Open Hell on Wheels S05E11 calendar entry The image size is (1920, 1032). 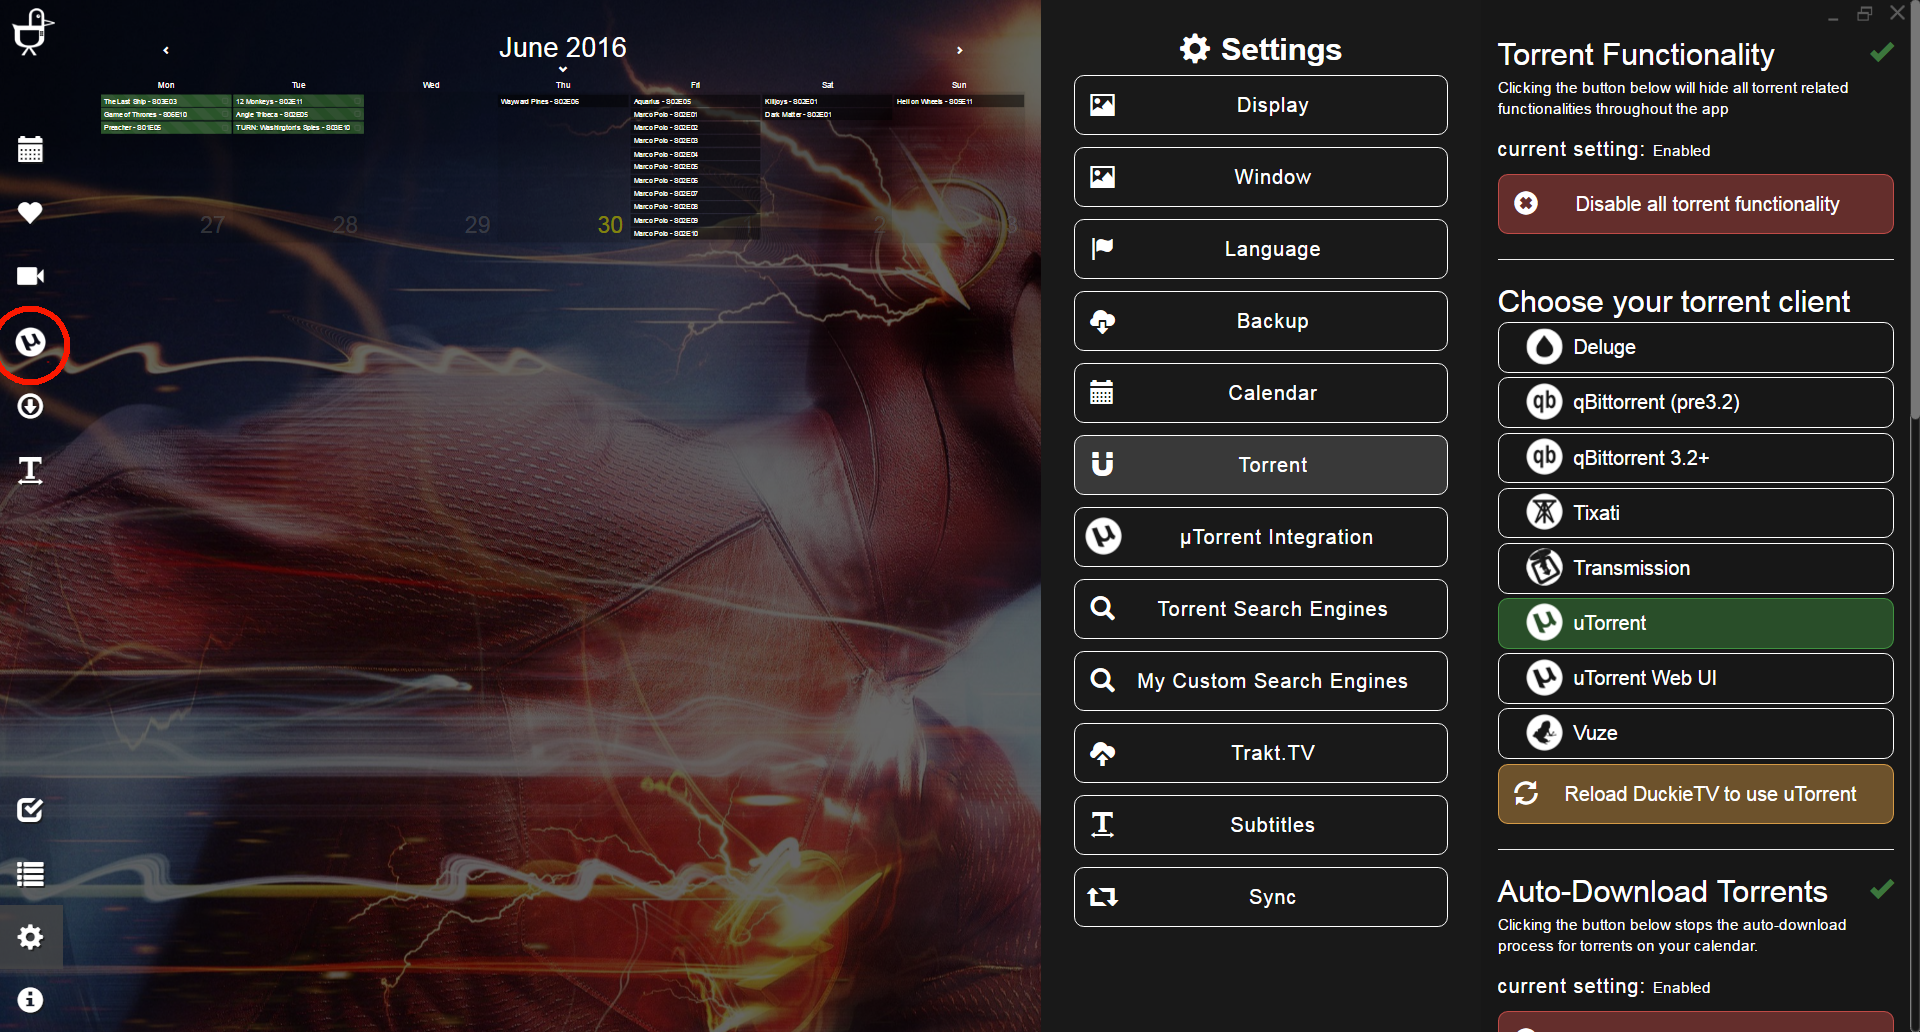(x=959, y=101)
